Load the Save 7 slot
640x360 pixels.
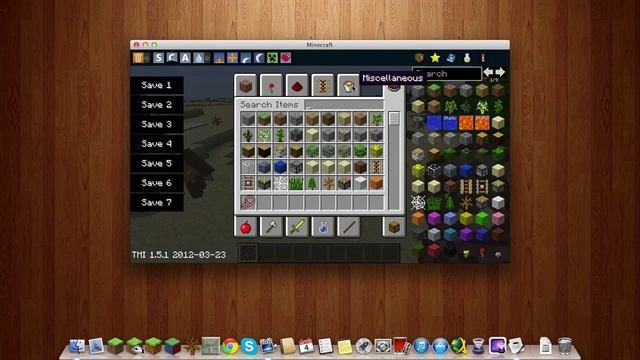point(157,203)
